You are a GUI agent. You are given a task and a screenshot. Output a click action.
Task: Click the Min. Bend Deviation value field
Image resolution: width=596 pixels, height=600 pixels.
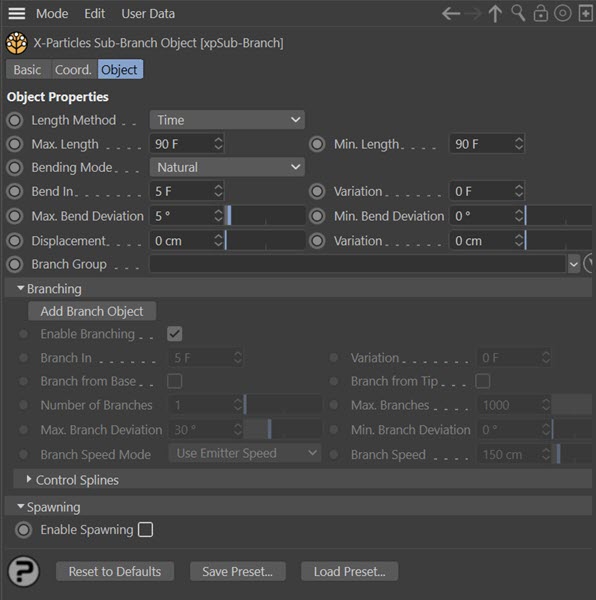482,216
